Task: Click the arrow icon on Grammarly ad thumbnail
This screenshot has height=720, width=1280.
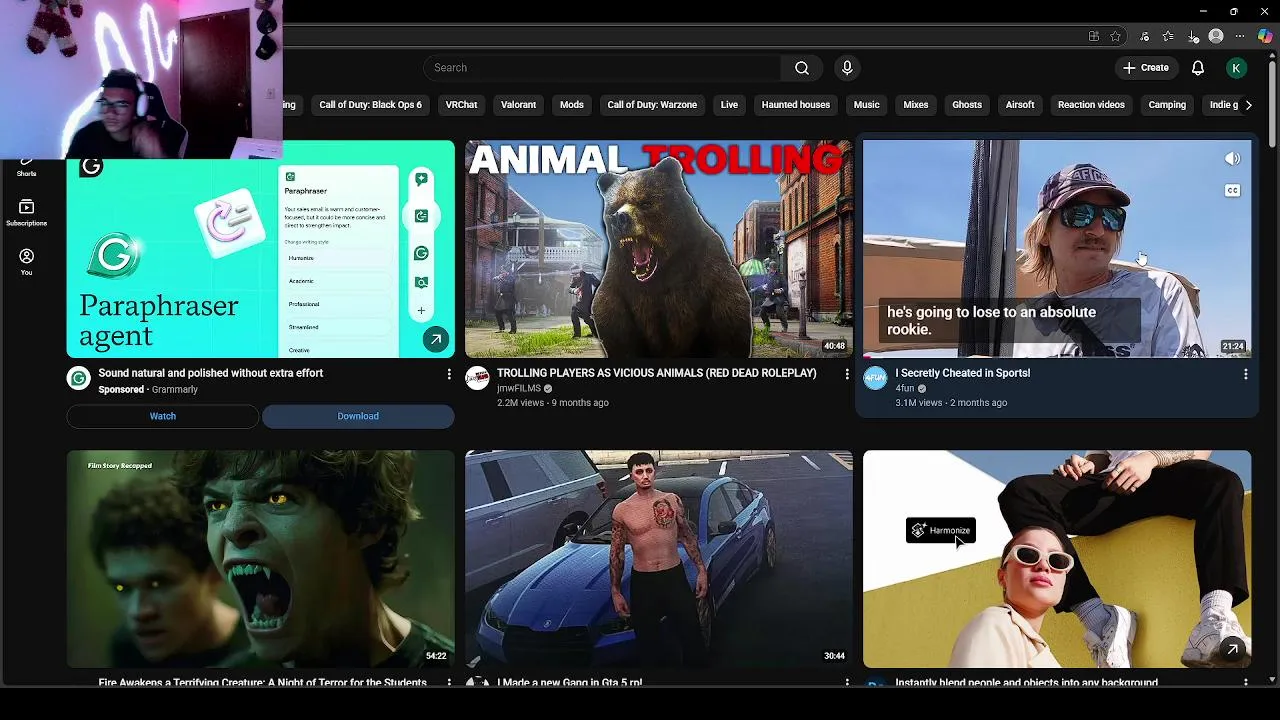Action: 436,339
